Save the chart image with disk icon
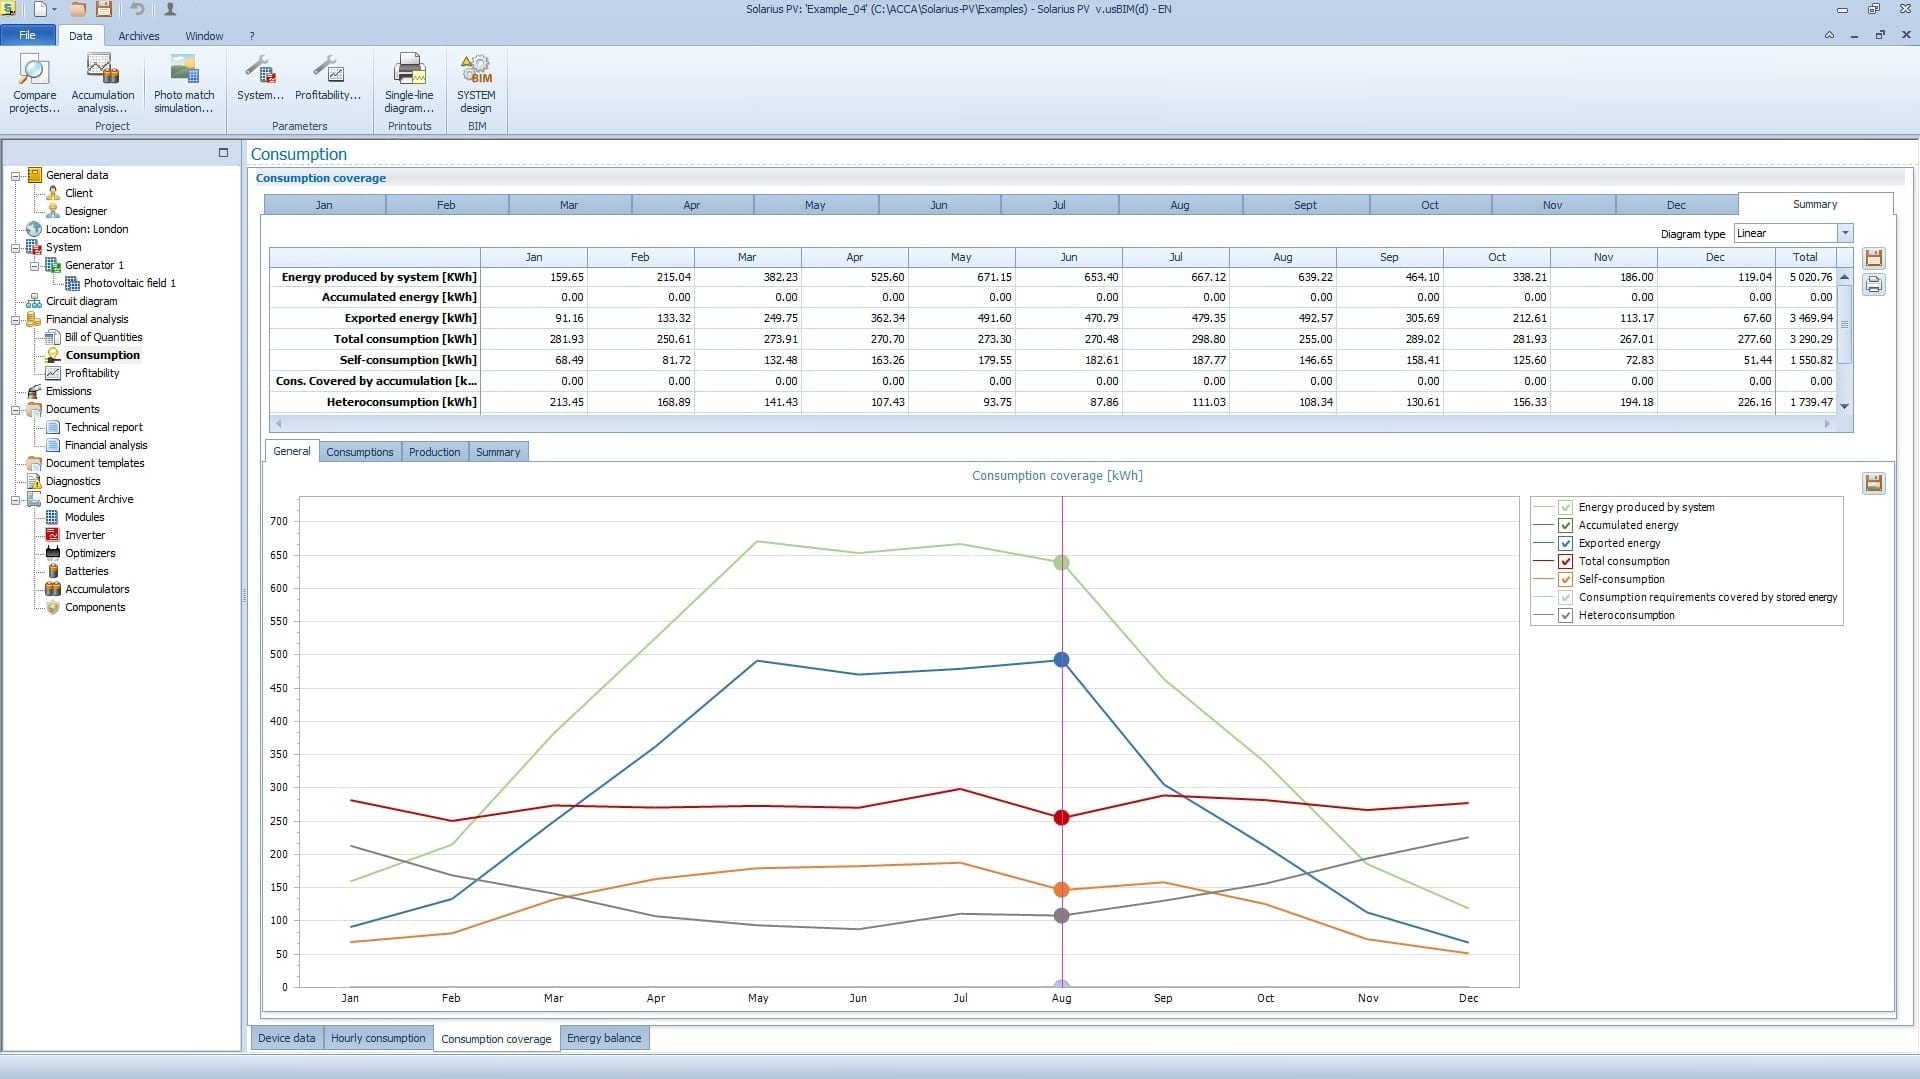The width and height of the screenshot is (1920, 1079). (1874, 483)
